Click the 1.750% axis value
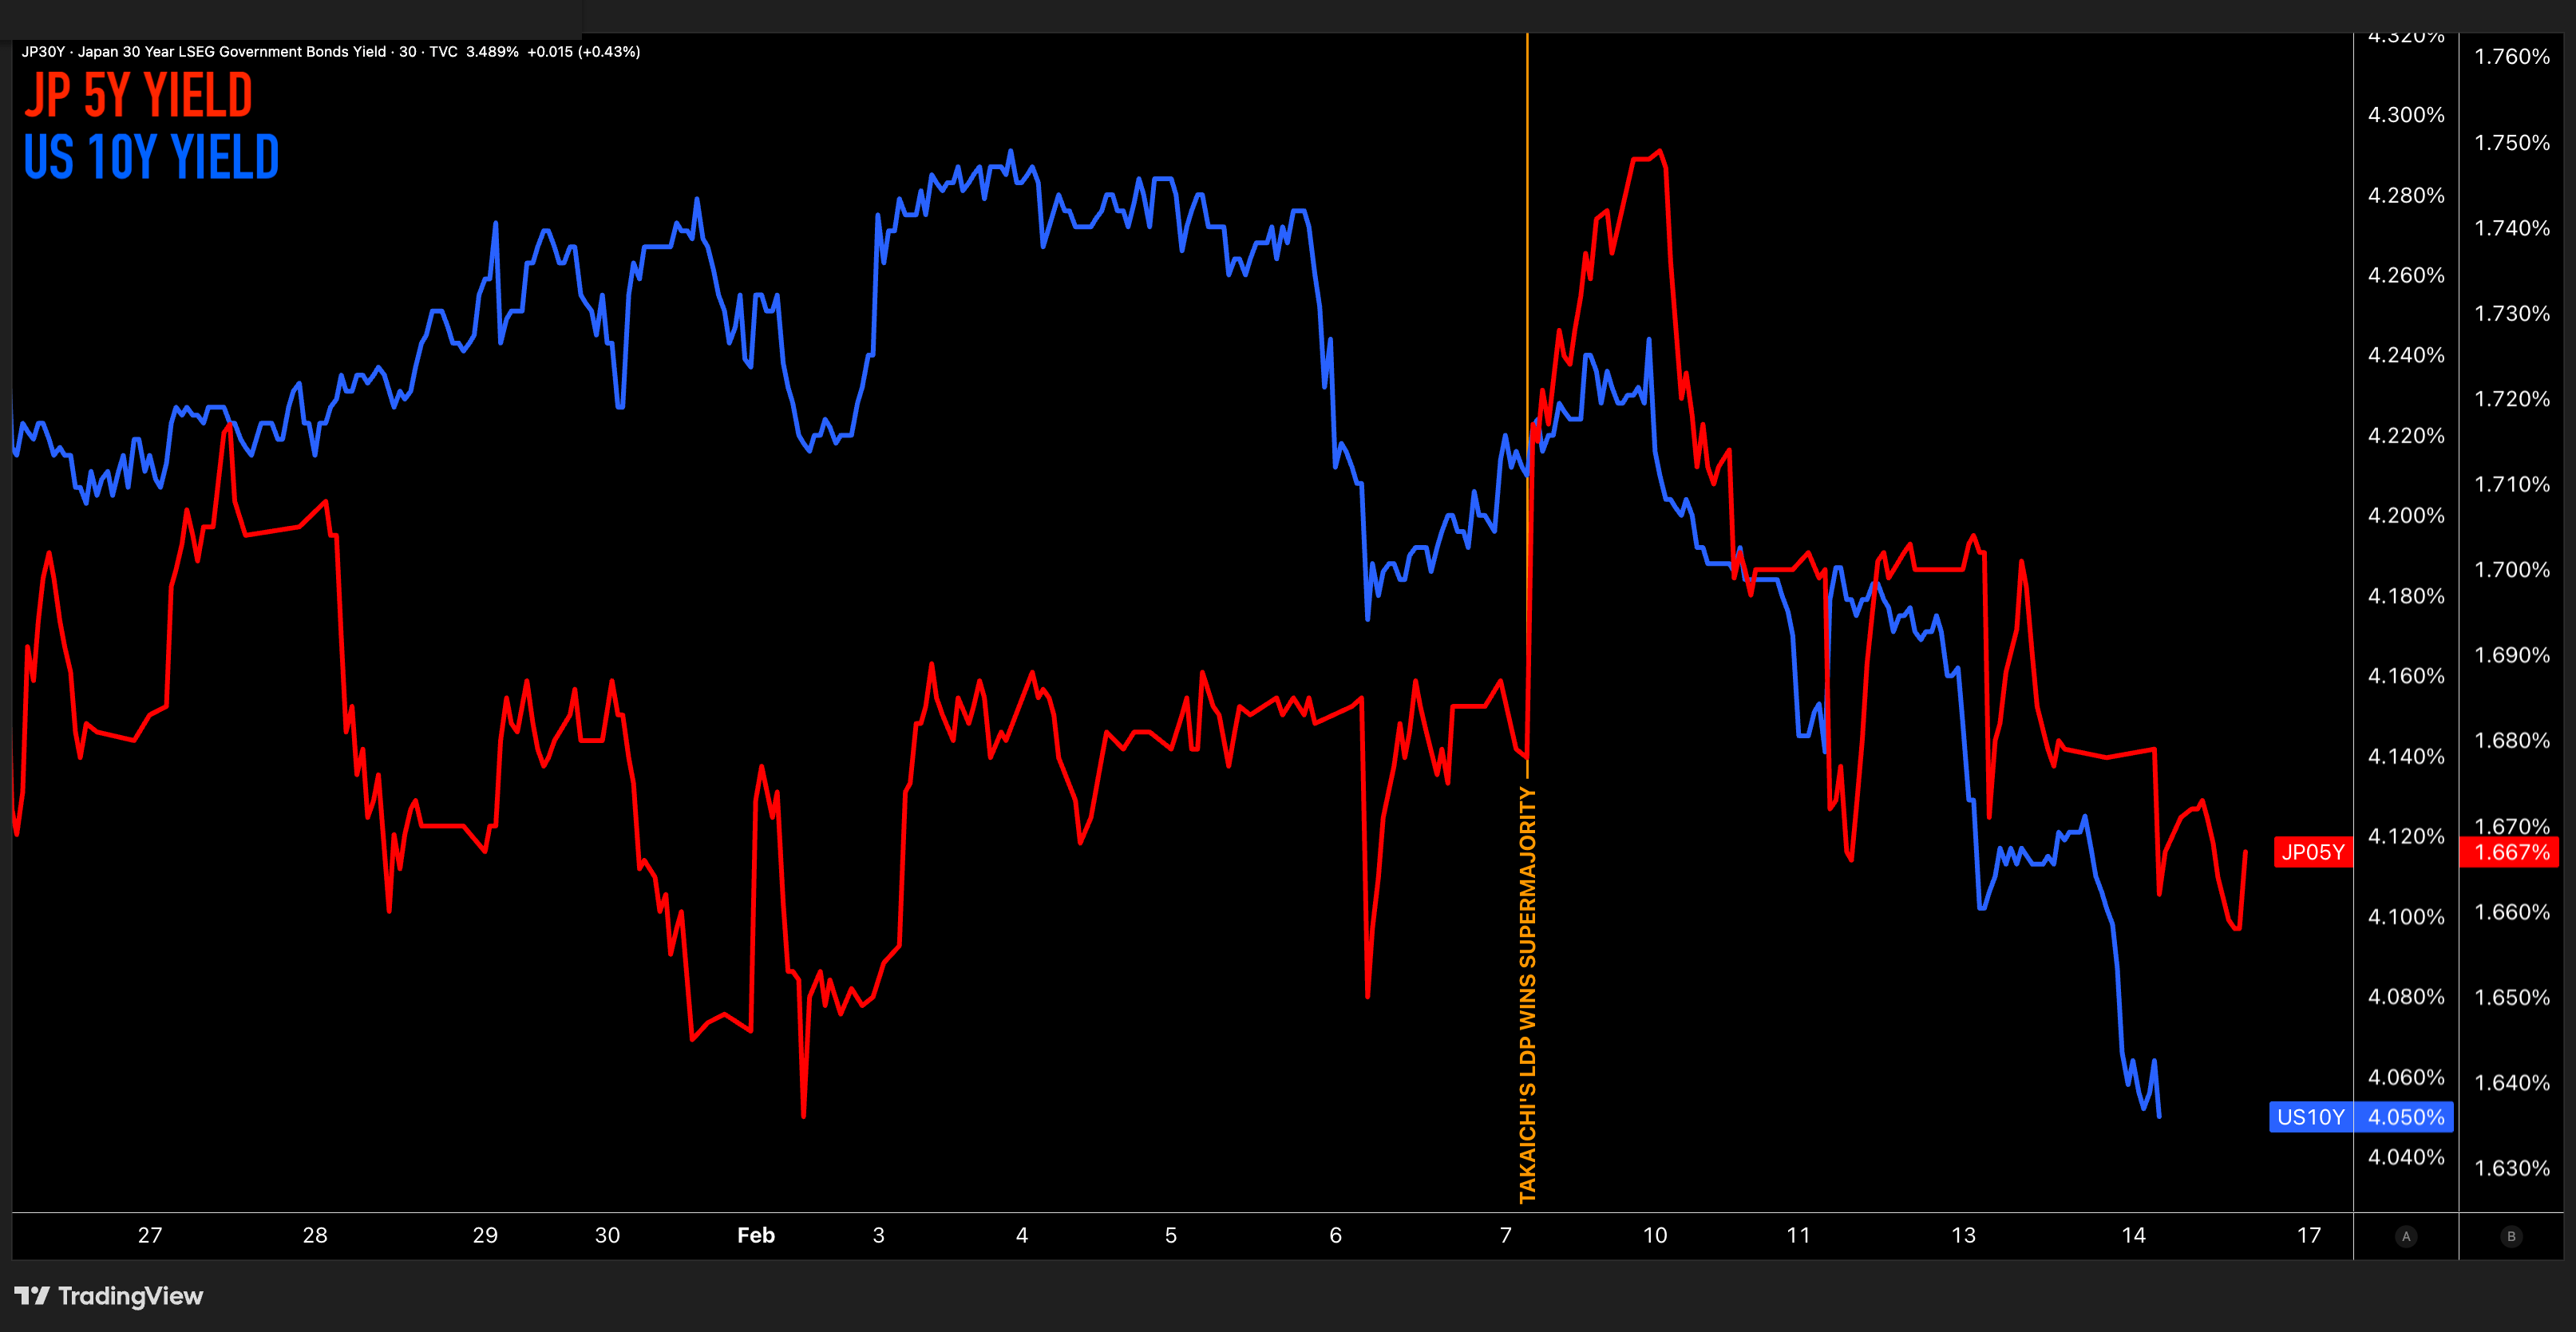Viewport: 2576px width, 1332px height. point(2512,143)
